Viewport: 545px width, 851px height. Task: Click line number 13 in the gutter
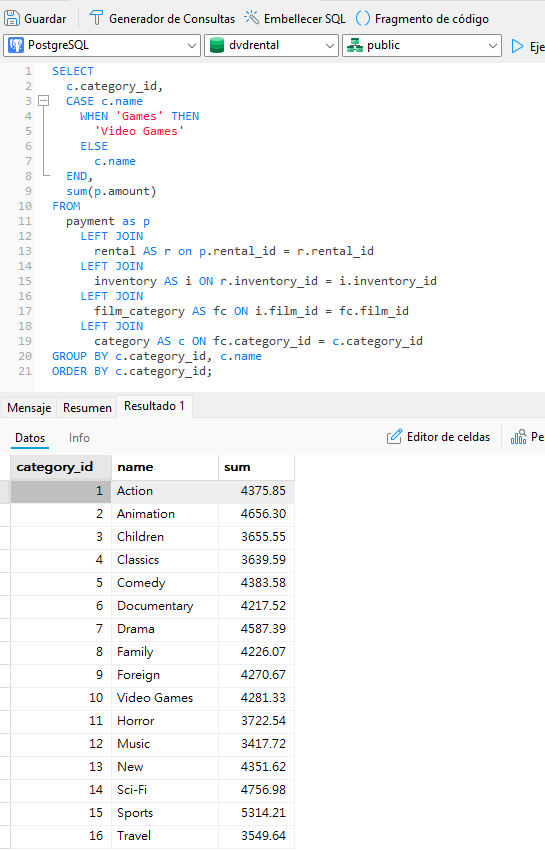(x=25, y=251)
